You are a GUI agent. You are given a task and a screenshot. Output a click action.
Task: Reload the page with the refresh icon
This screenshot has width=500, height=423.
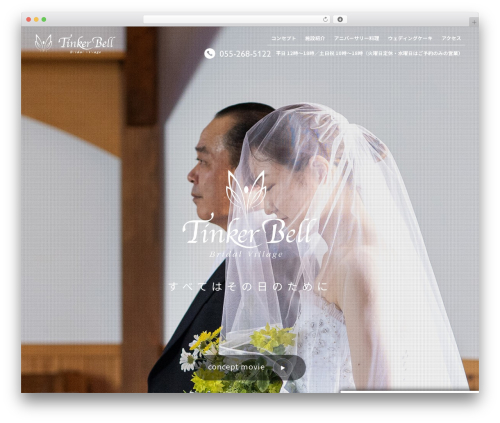click(x=325, y=19)
